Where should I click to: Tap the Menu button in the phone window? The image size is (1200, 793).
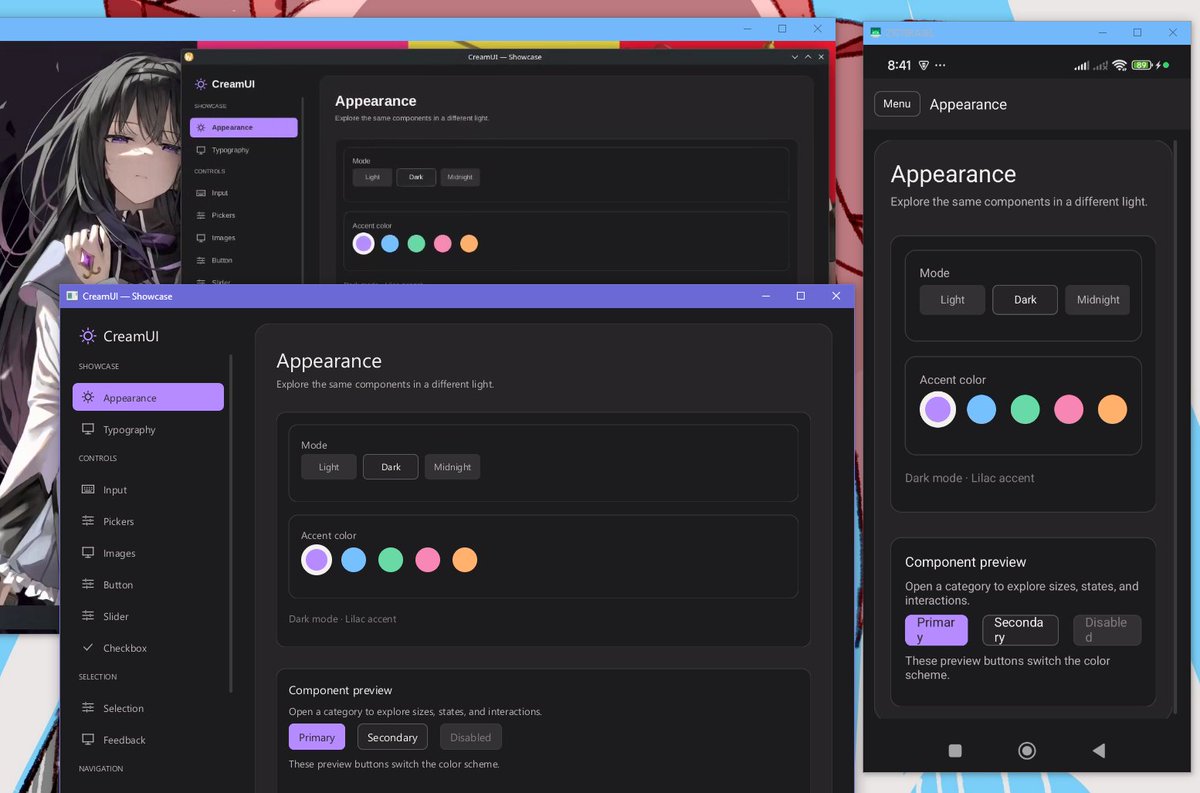click(x=897, y=104)
